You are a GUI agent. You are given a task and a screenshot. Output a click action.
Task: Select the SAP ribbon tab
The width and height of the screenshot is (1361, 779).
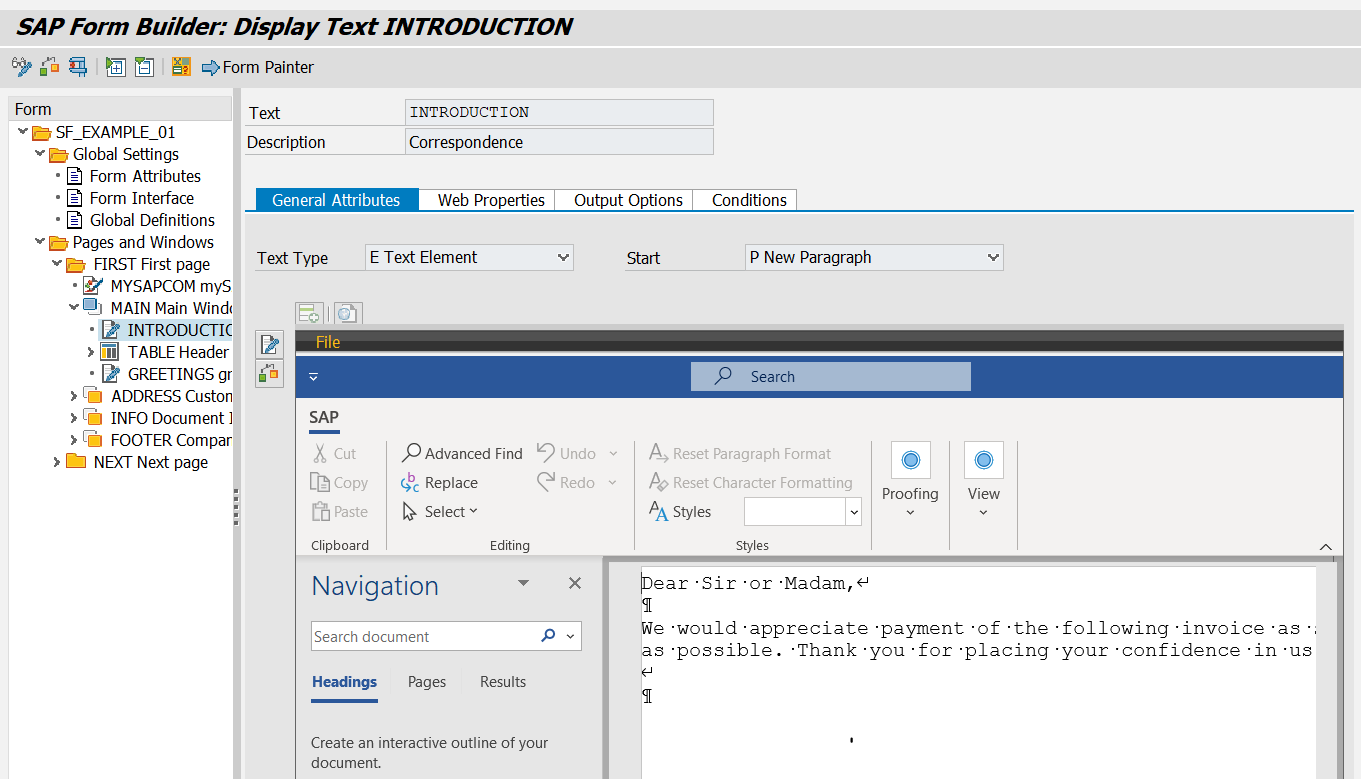[x=324, y=417]
